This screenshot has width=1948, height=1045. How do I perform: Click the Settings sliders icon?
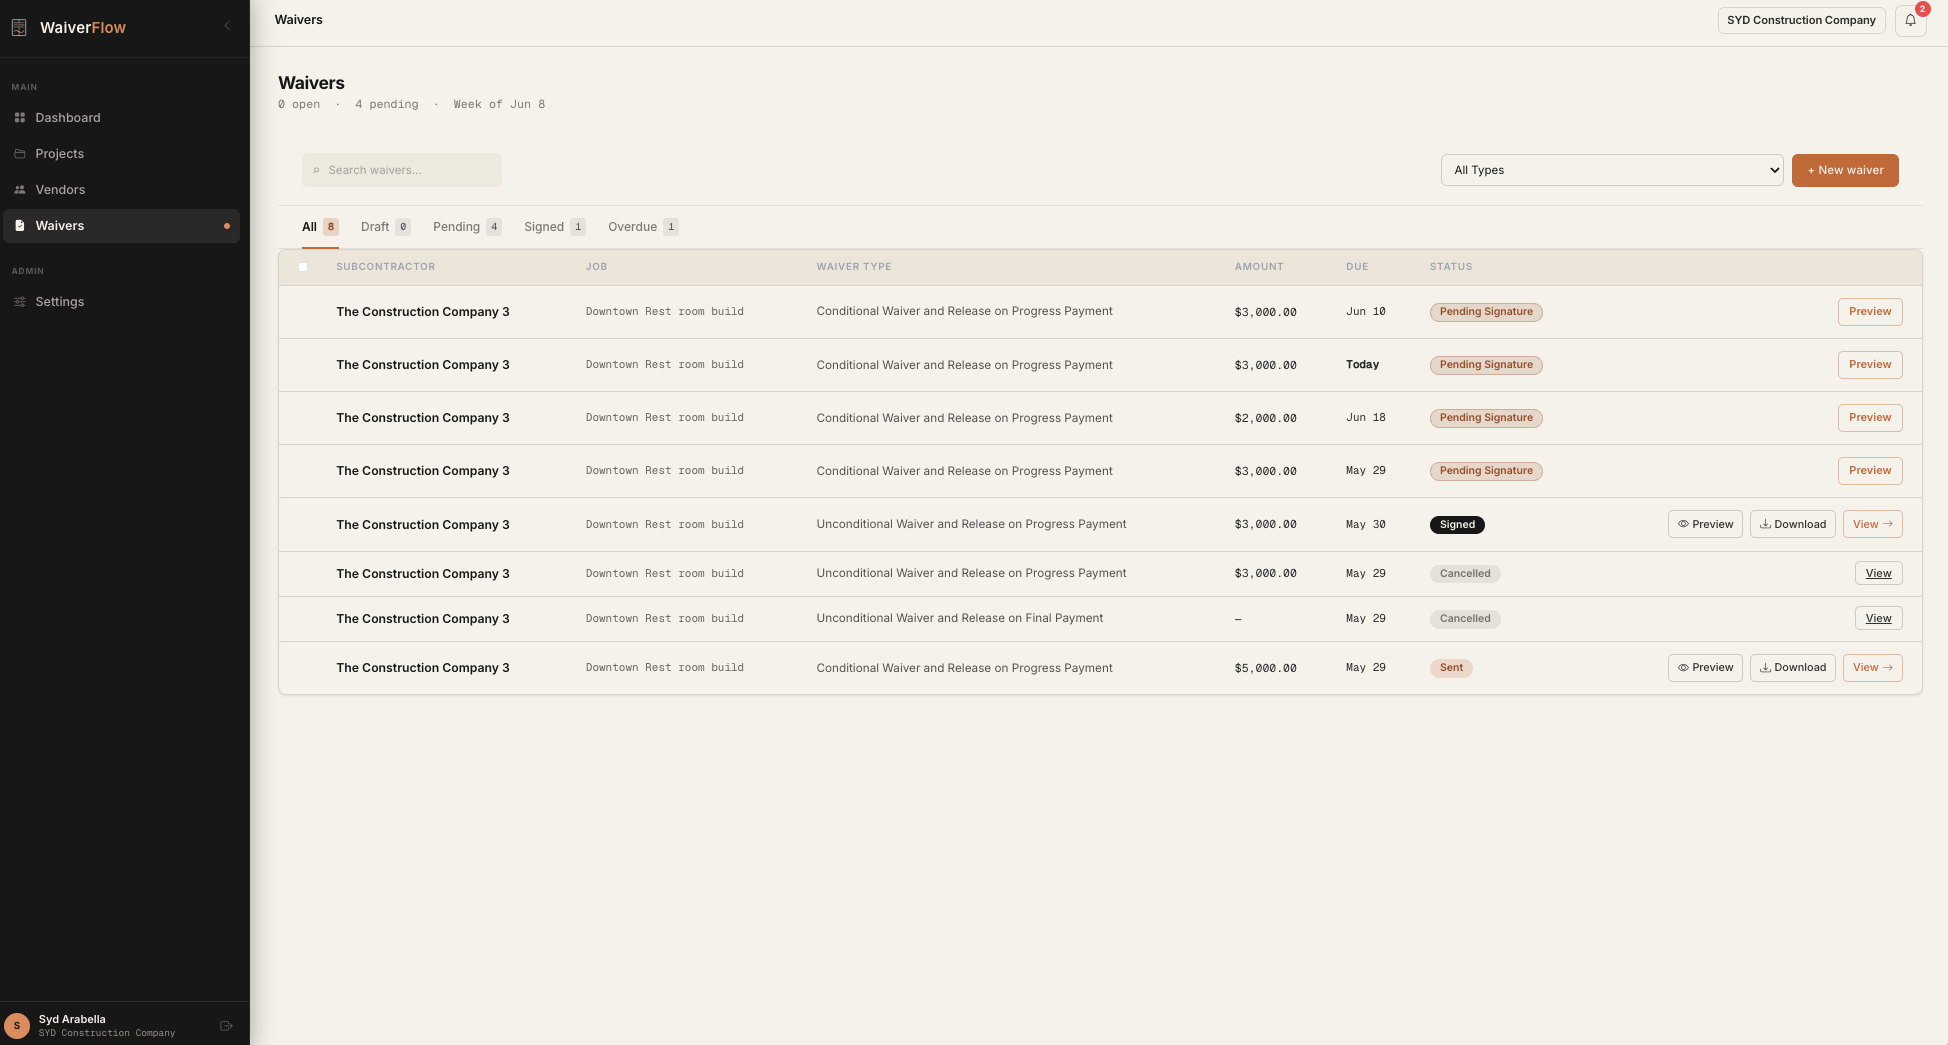coord(19,302)
